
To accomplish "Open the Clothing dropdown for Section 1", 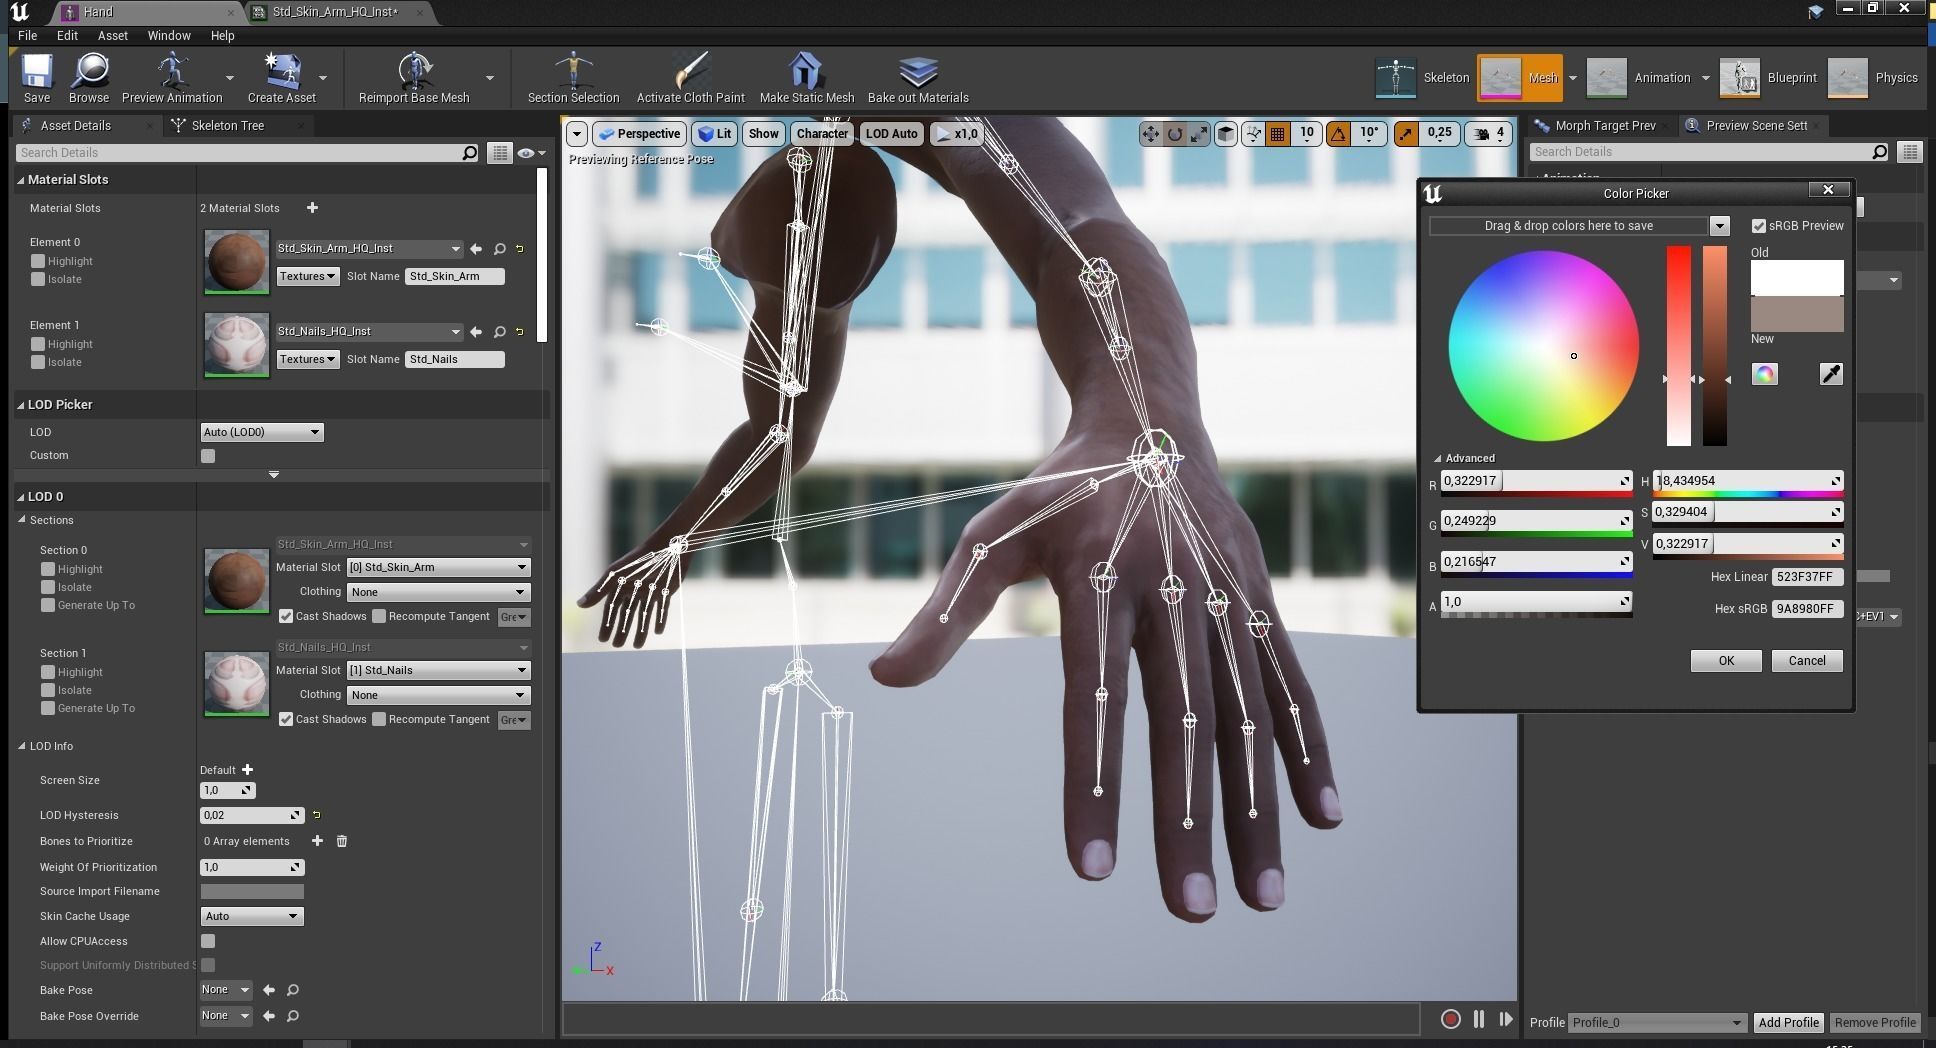I will tap(437, 694).
